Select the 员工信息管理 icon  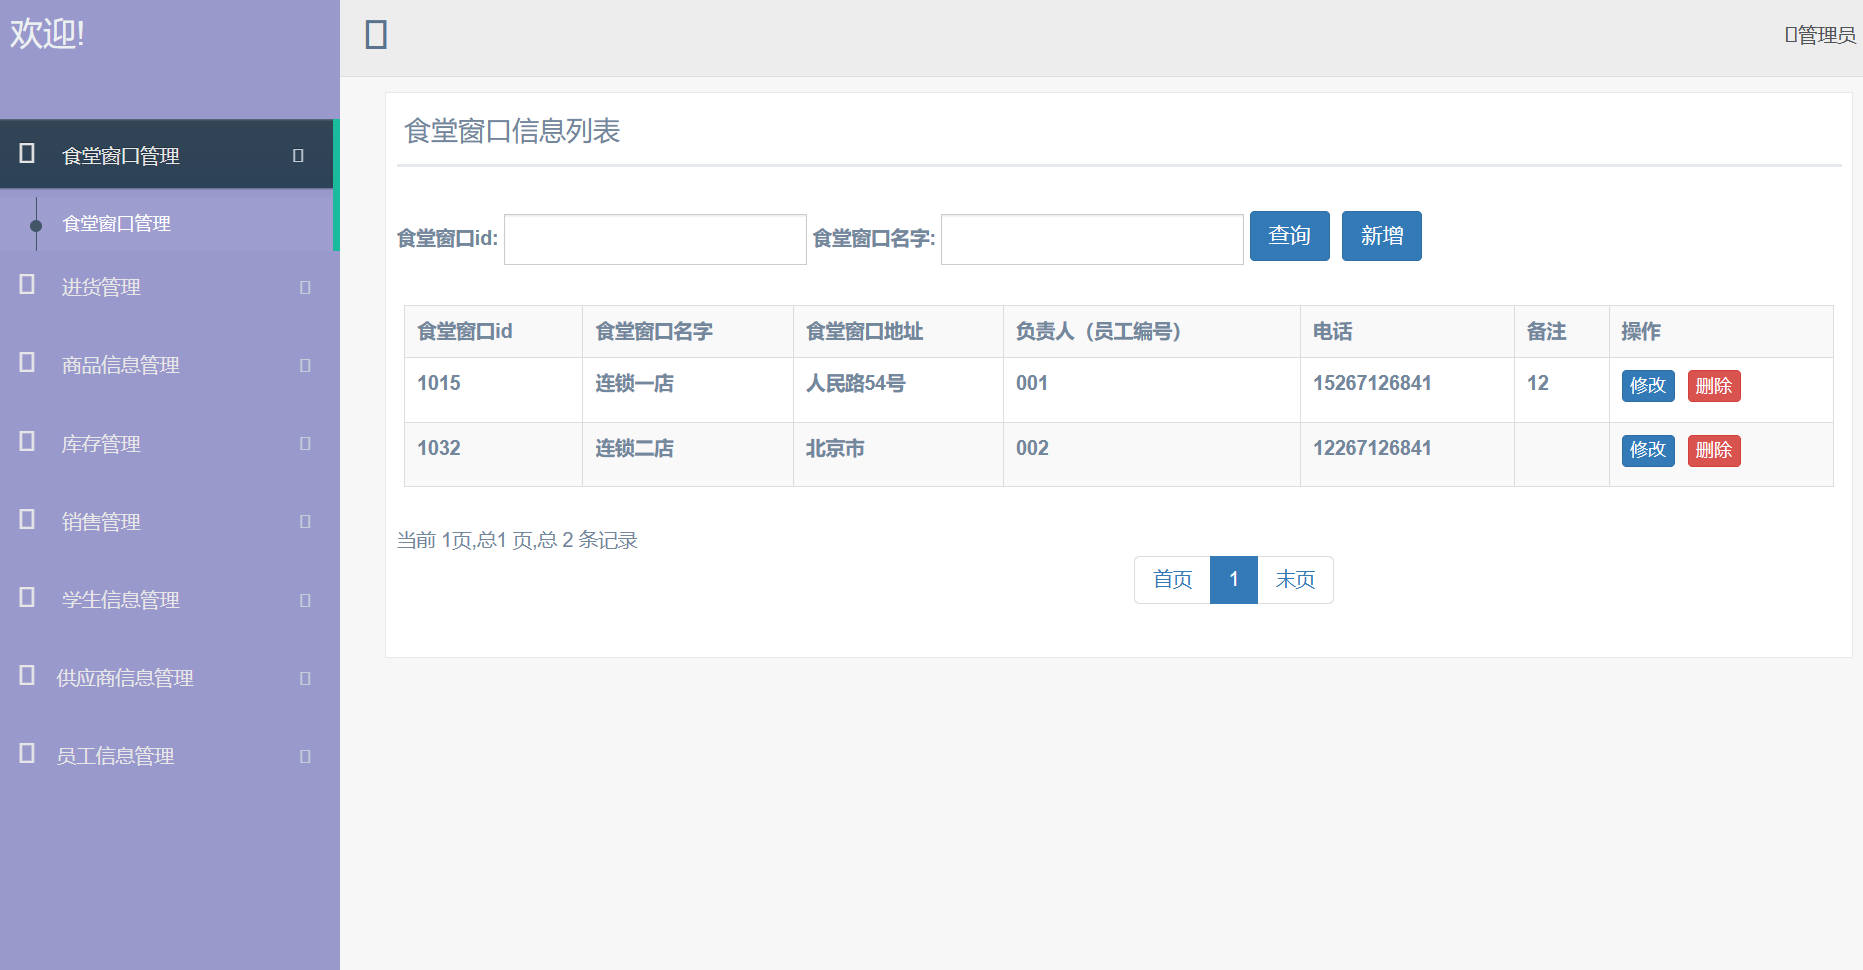coord(25,754)
